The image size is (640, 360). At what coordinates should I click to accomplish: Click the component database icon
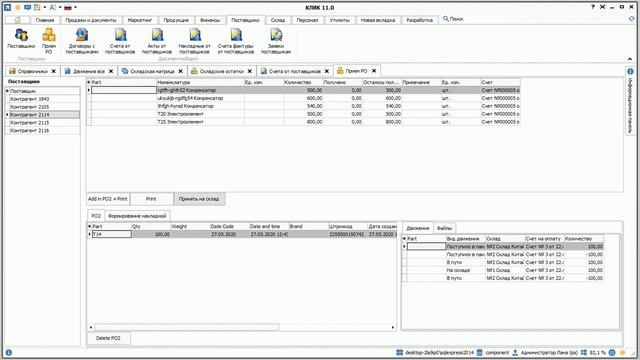(x=480, y=352)
